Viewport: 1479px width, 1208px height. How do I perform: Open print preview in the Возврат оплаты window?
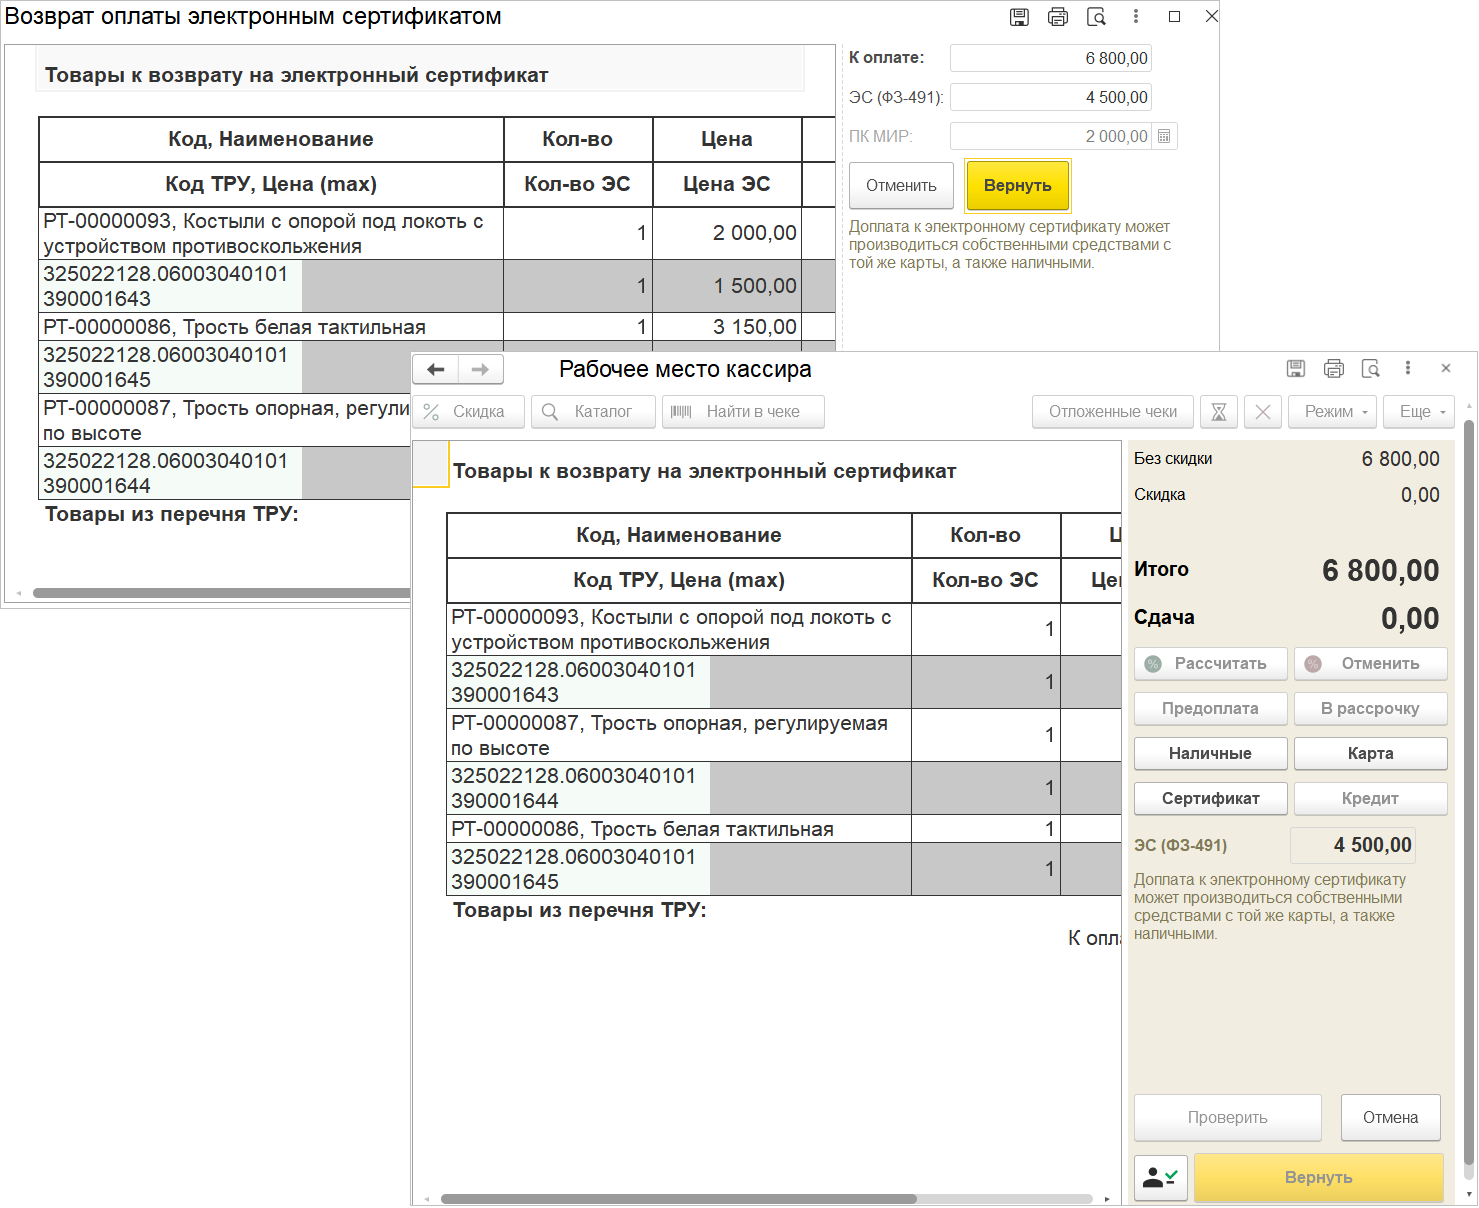click(1097, 17)
